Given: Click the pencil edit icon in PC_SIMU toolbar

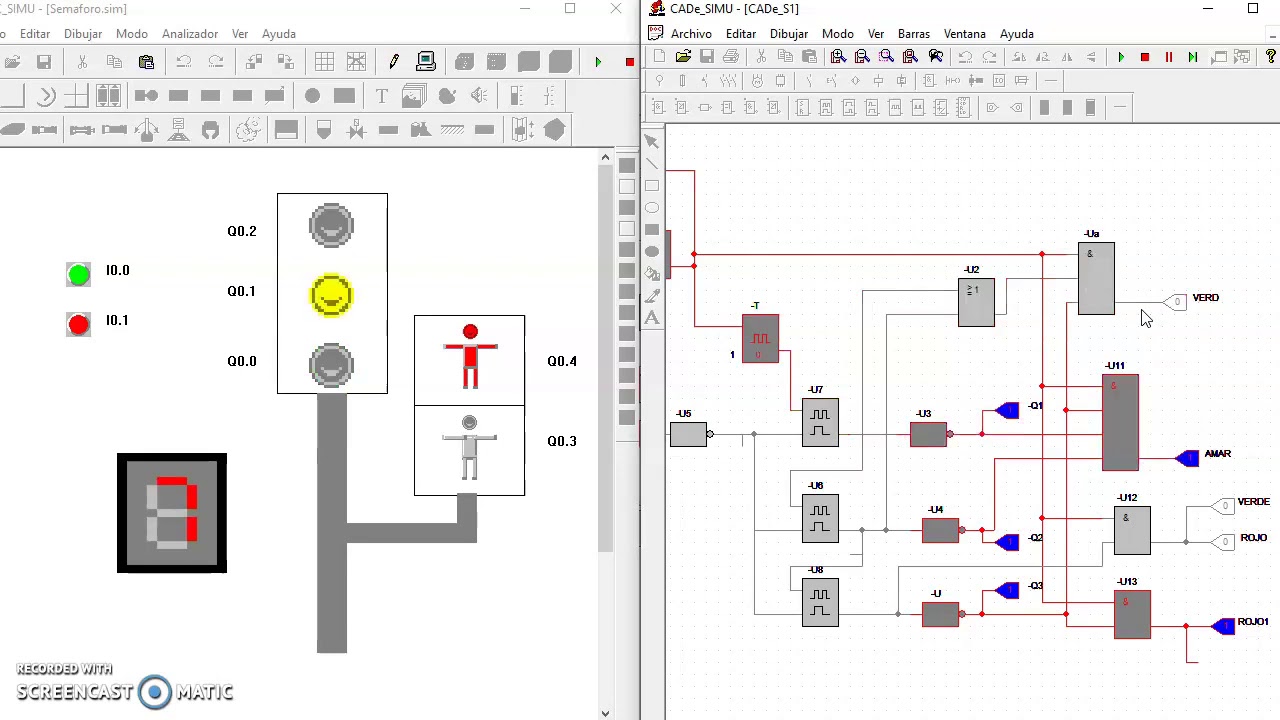Looking at the screenshot, I should [394, 62].
